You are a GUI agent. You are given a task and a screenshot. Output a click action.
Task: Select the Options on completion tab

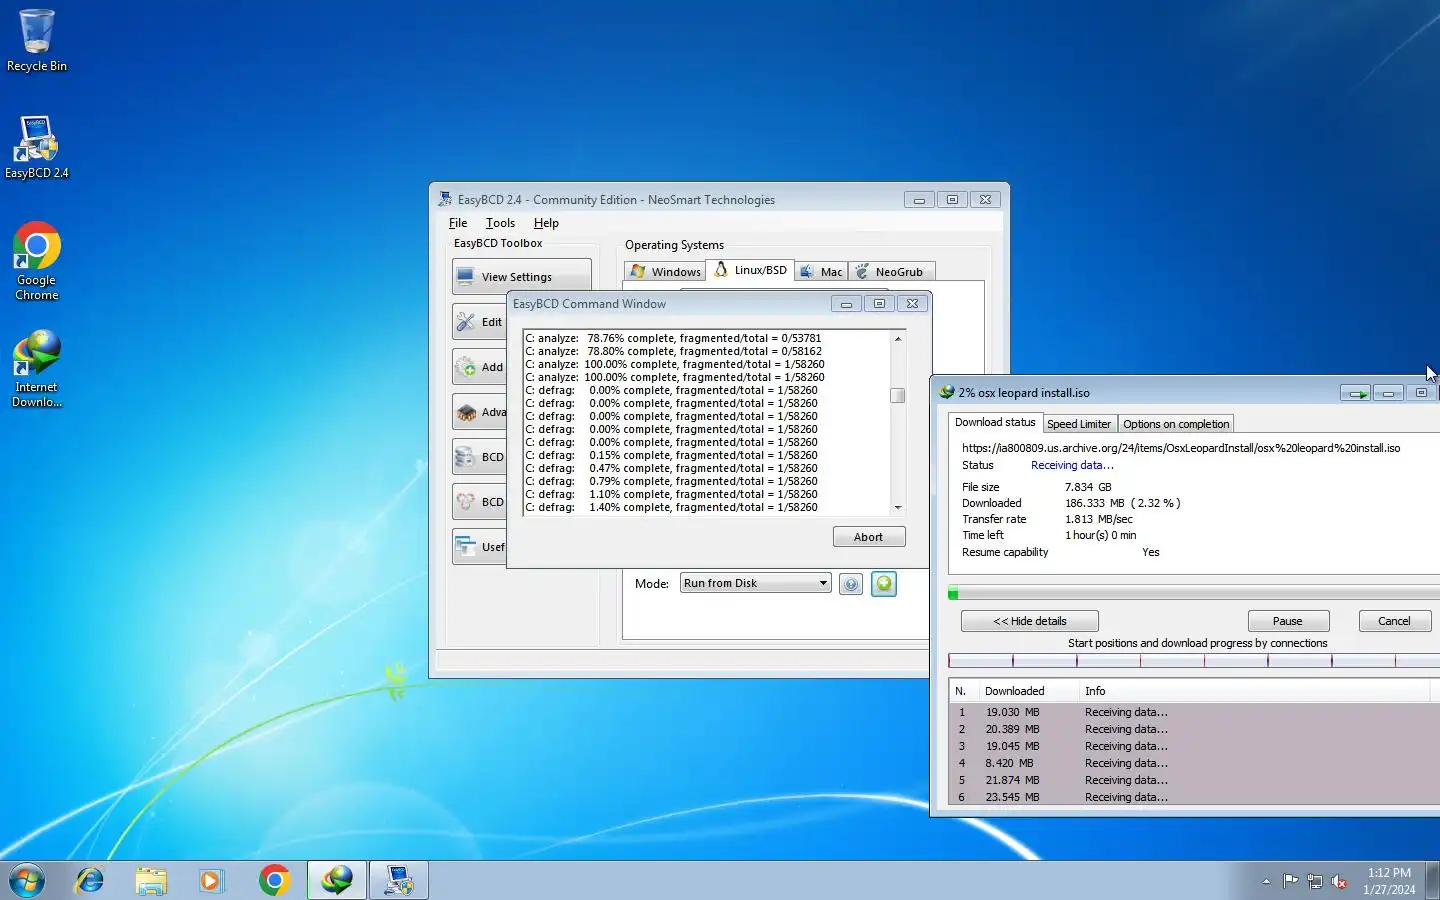1176,424
